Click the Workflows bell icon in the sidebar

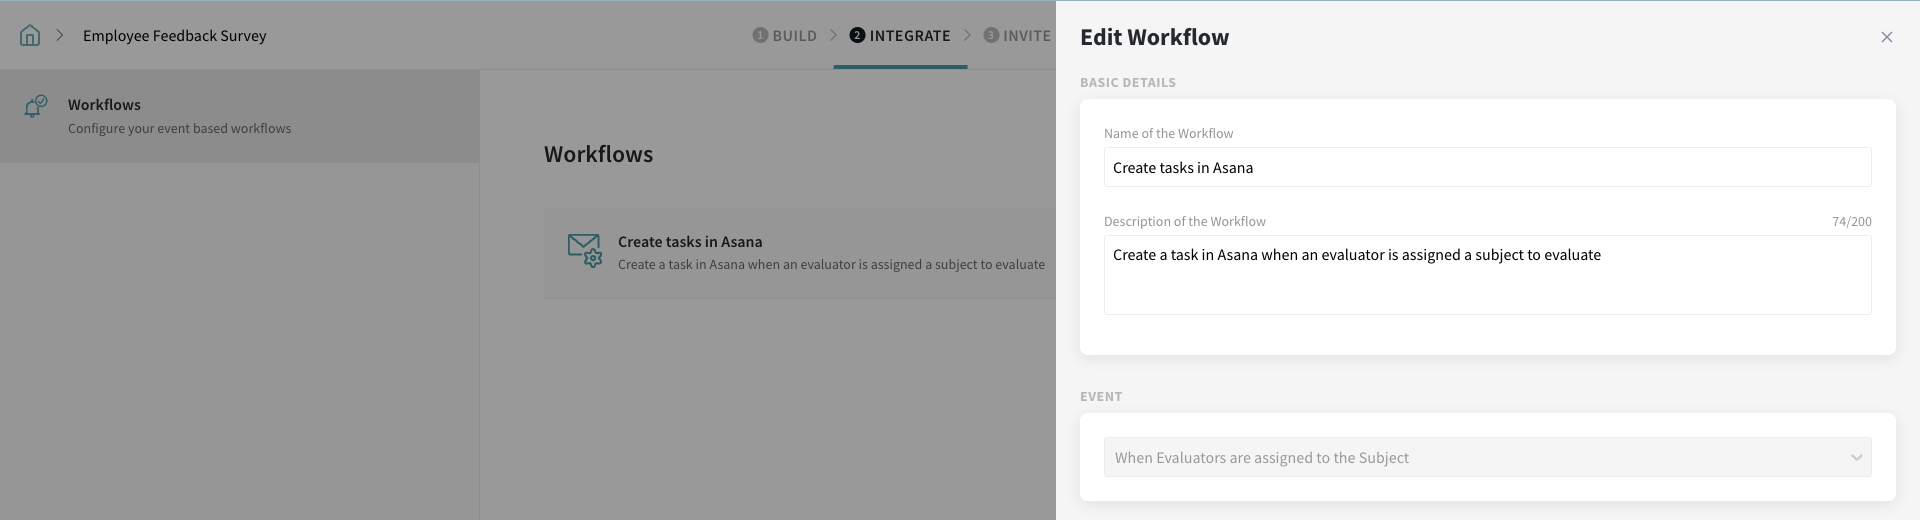click(35, 106)
